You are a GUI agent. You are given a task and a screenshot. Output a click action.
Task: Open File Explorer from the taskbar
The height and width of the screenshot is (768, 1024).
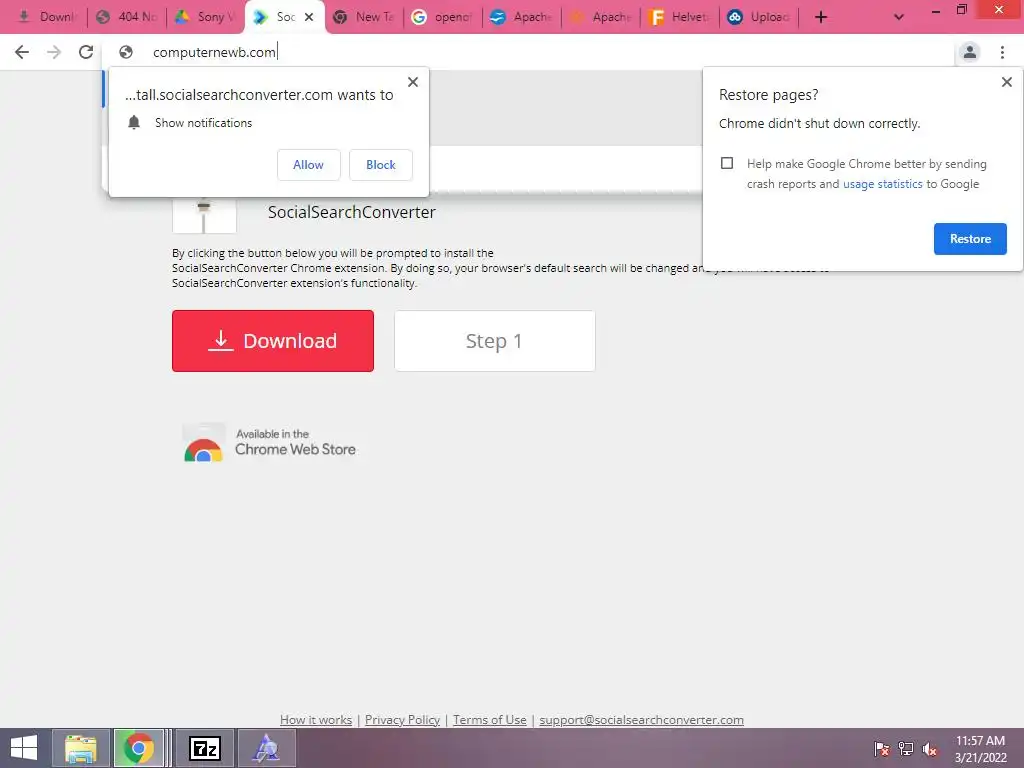[x=81, y=748]
